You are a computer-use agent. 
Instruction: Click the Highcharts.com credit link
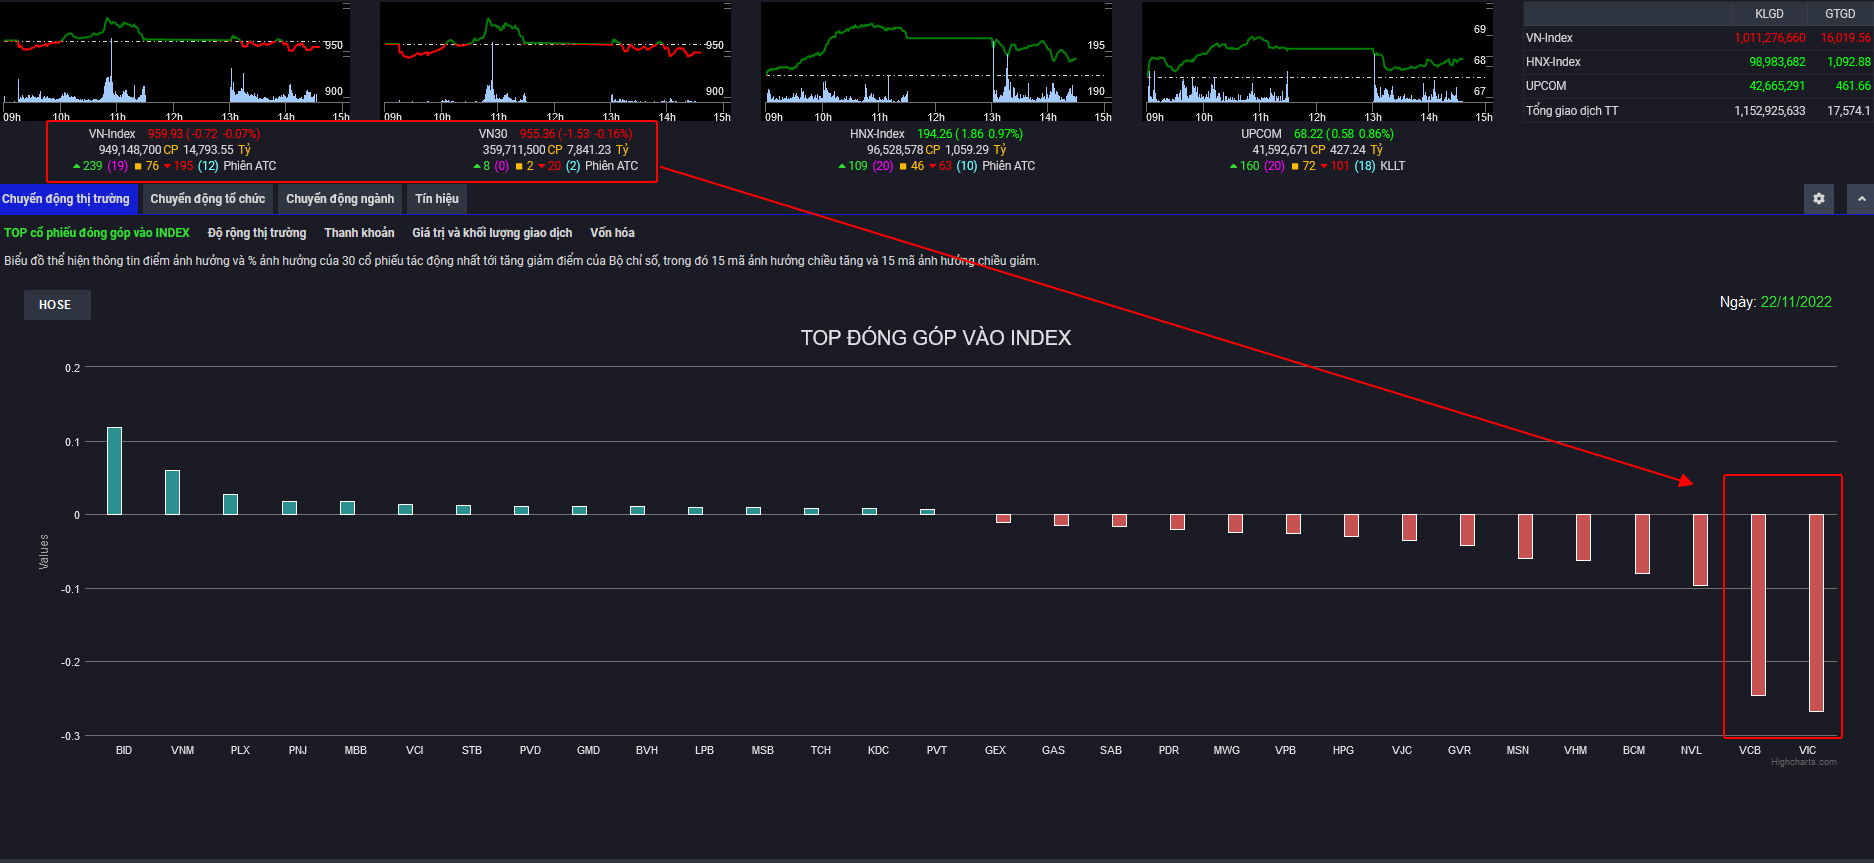pos(1803,762)
